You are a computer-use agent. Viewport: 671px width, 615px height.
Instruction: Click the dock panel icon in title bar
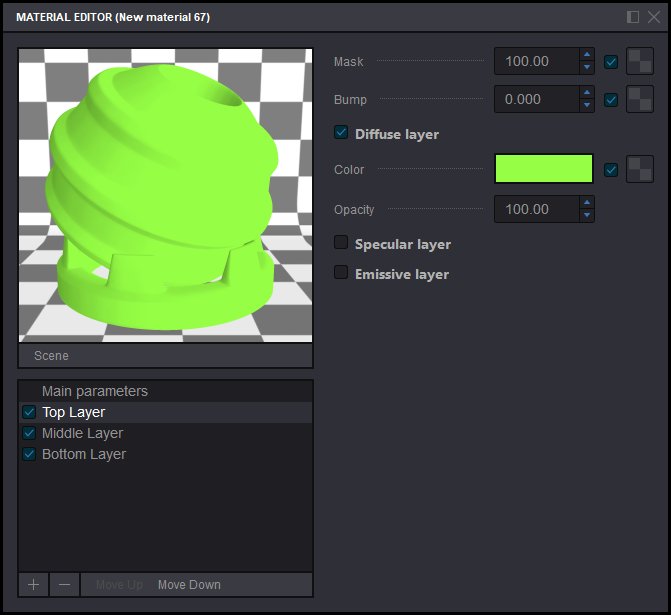tap(633, 17)
